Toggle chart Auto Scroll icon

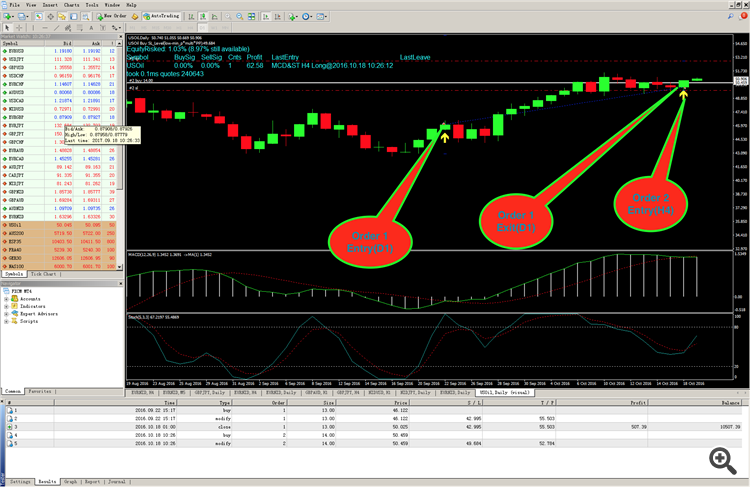pos(266,16)
